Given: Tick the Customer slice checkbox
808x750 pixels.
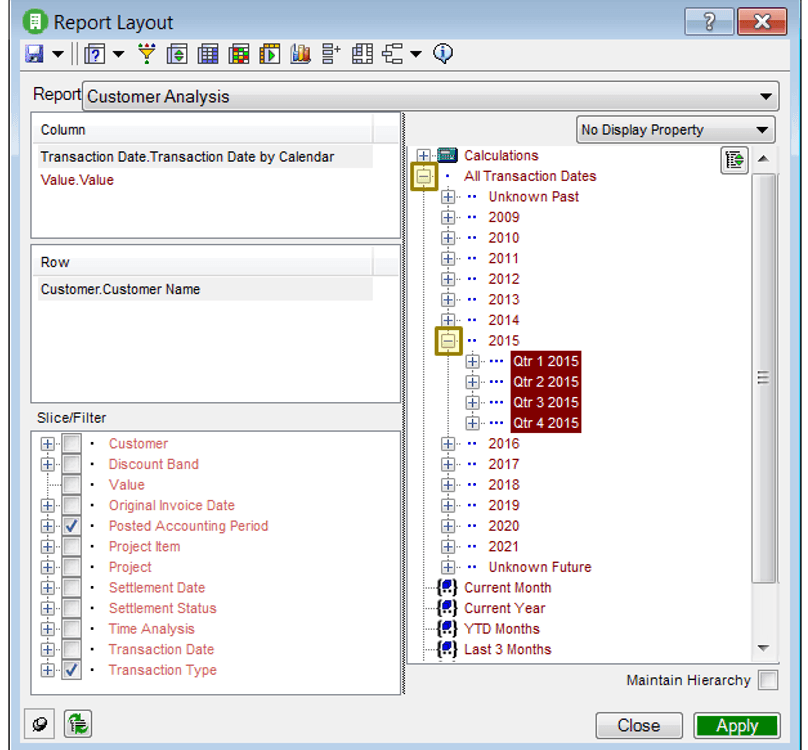Looking at the screenshot, I should (x=71, y=444).
